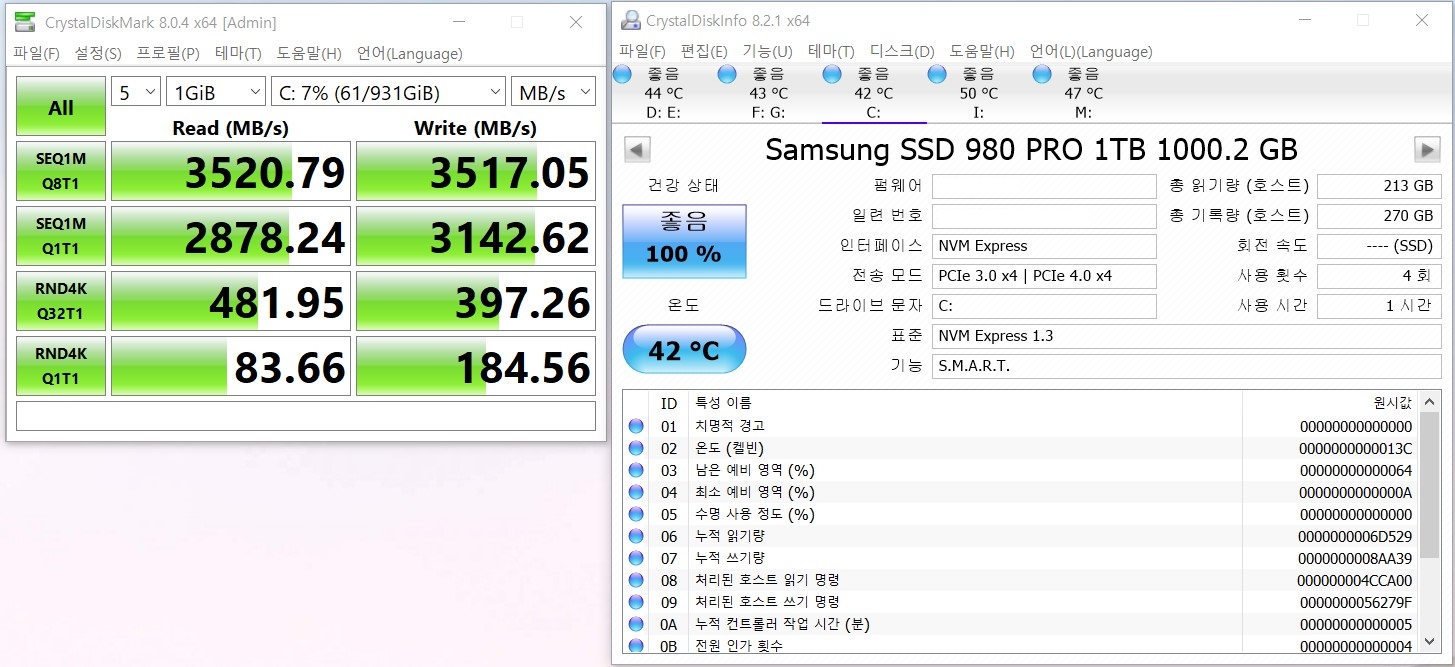Click status orb for 0A 누적 컨트롤러 작업 시간
The width and height of the screenshot is (1455, 667).
pos(636,624)
